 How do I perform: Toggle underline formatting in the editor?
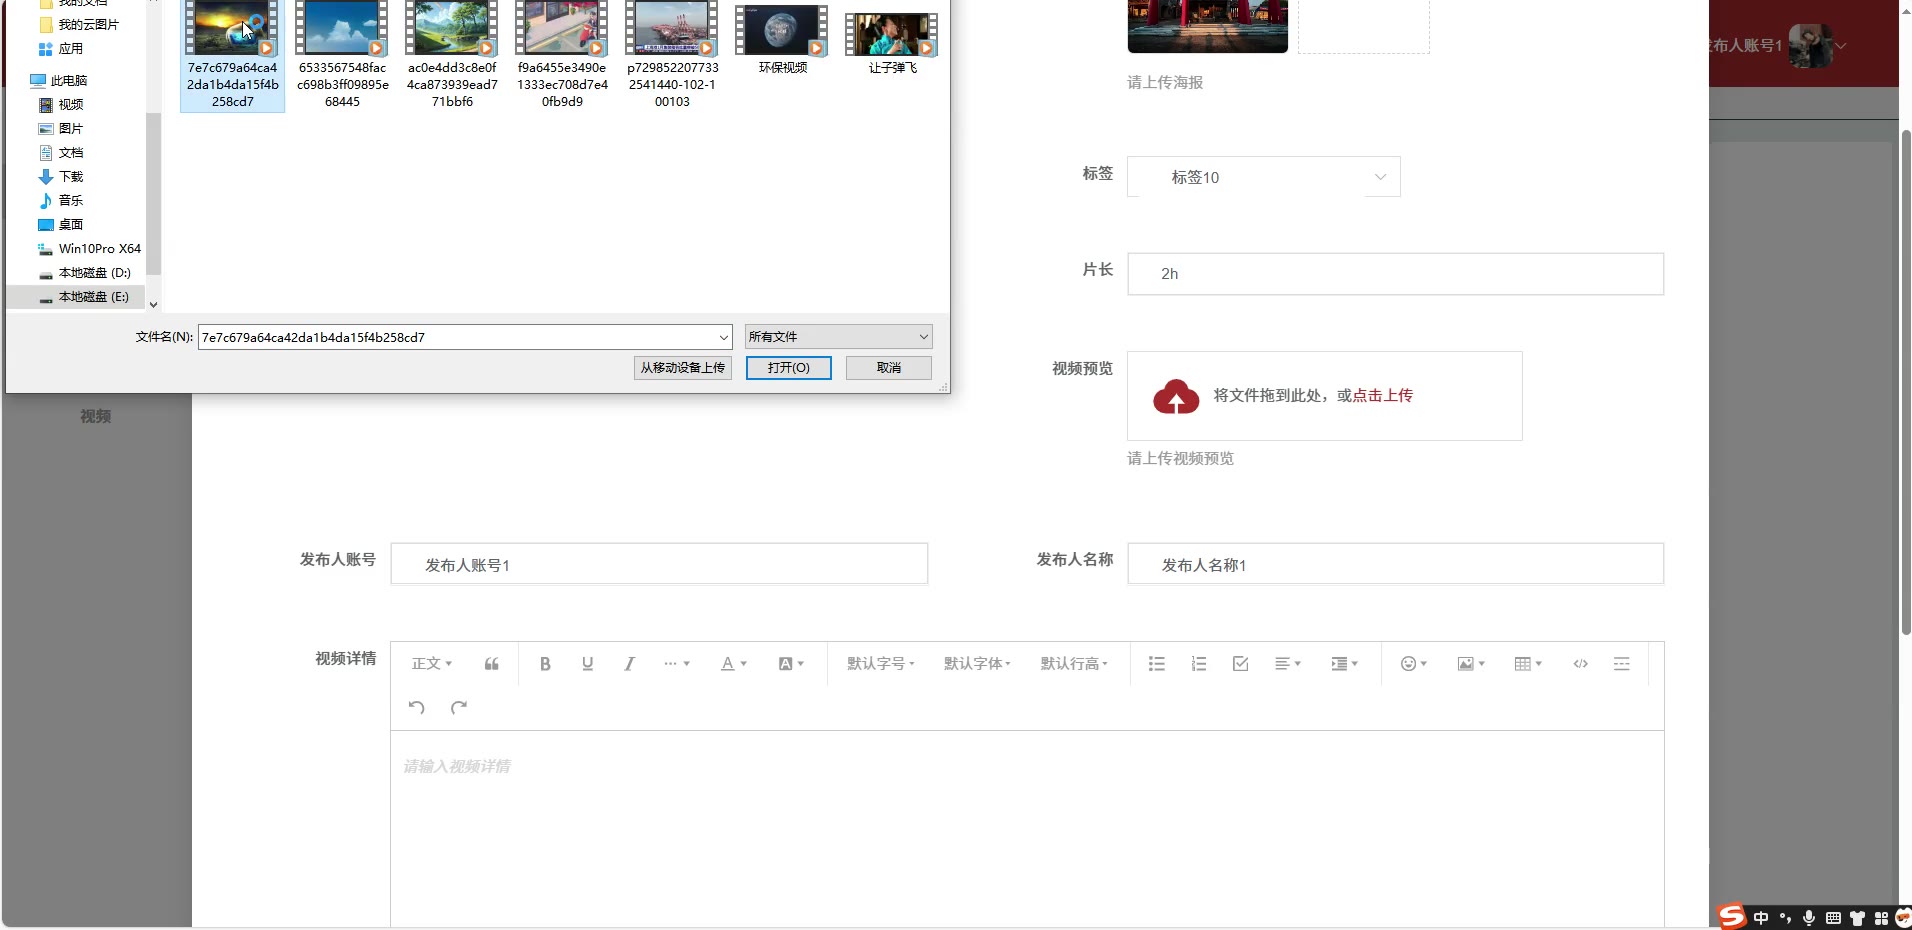[587, 664]
